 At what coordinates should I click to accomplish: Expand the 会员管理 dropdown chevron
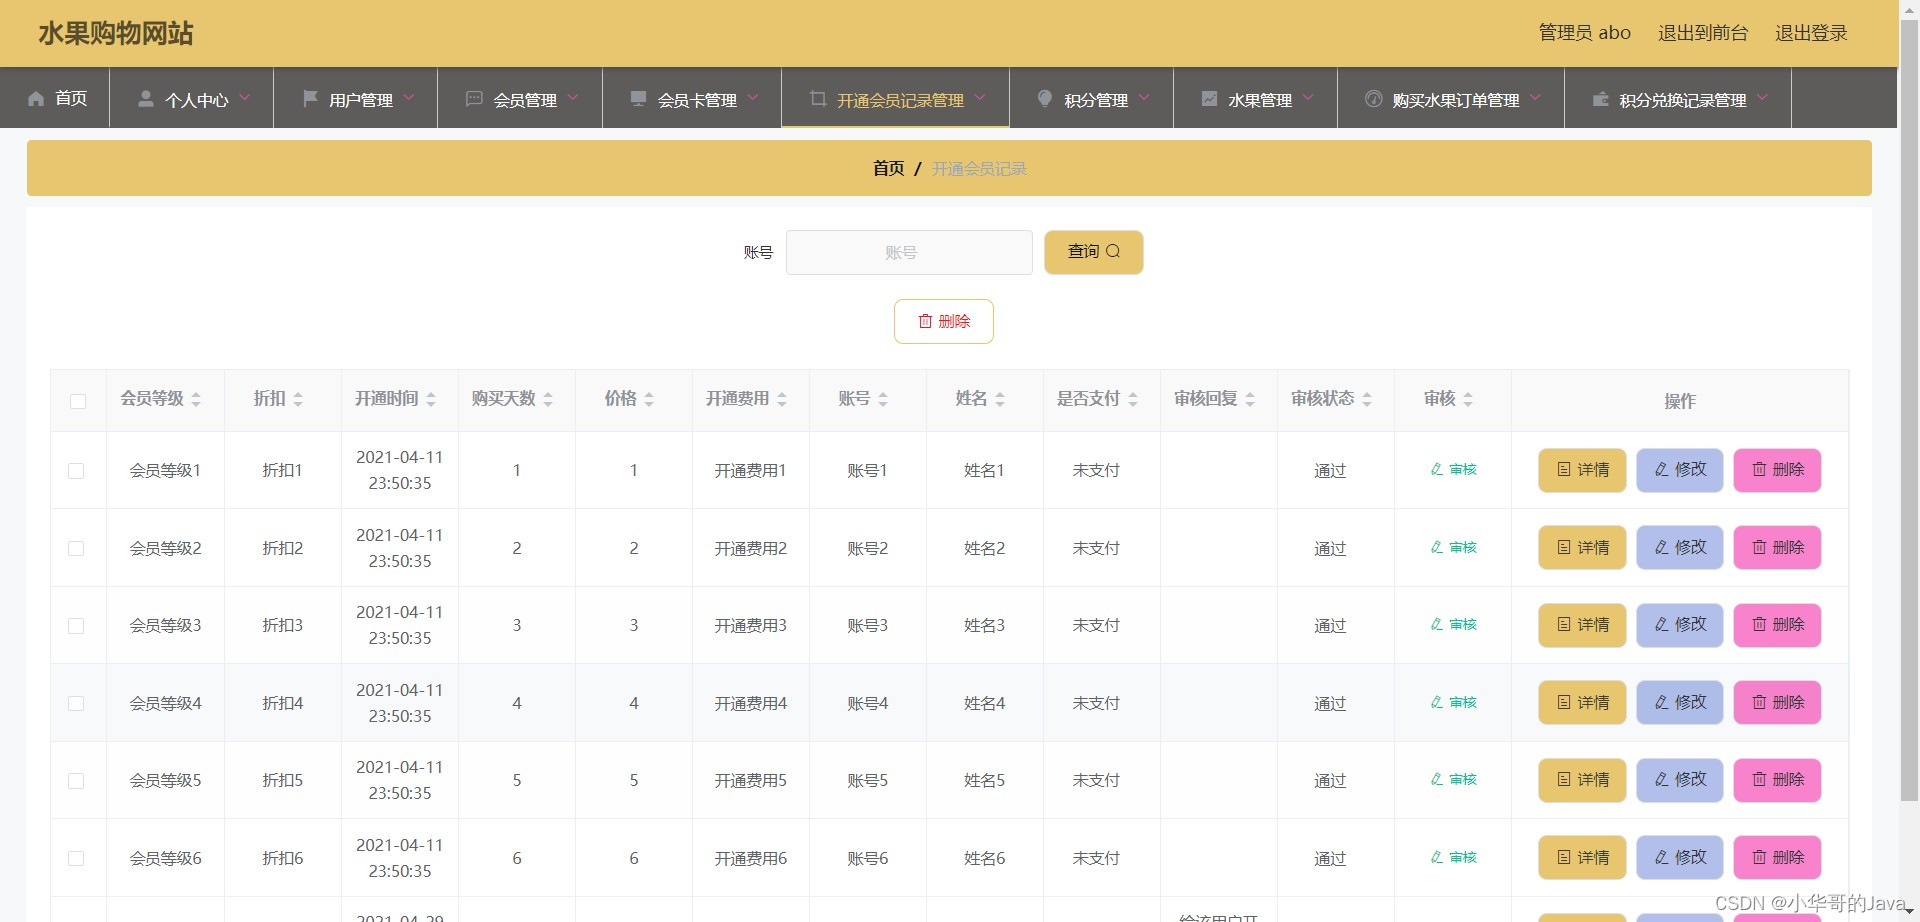tap(573, 97)
